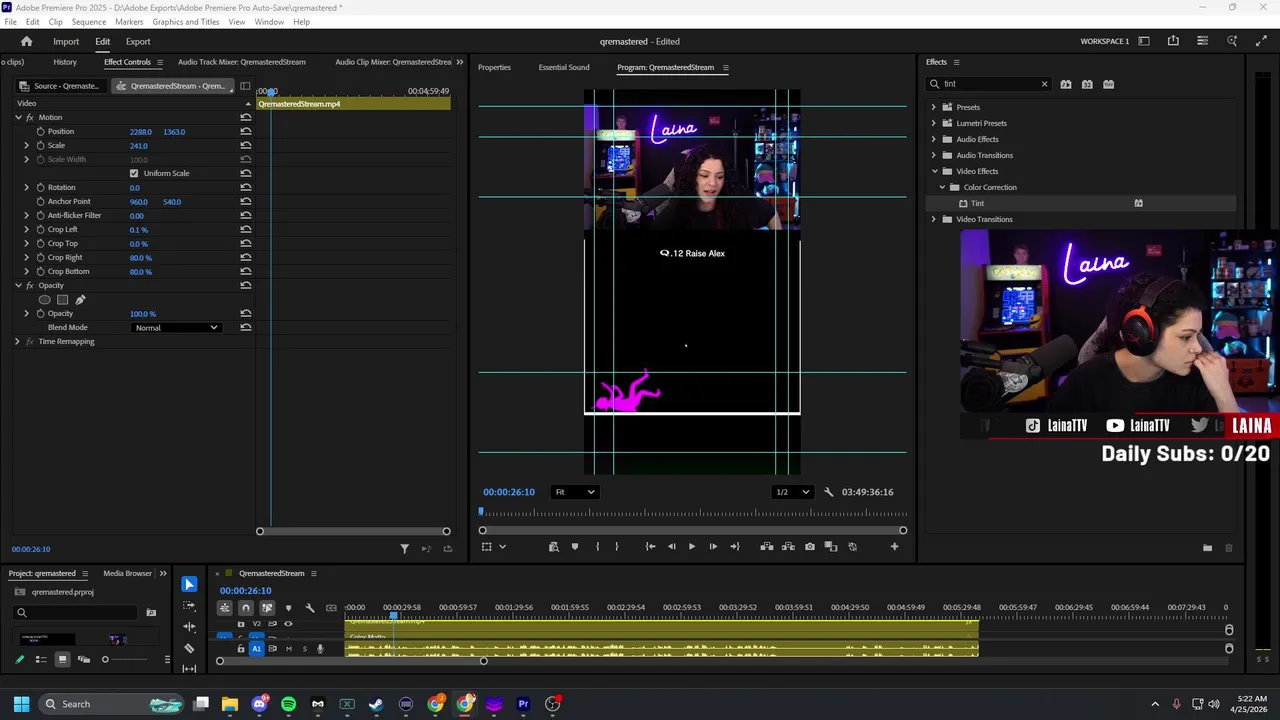Switch to the Export workspace
This screenshot has width=1280, height=720.
tap(138, 42)
